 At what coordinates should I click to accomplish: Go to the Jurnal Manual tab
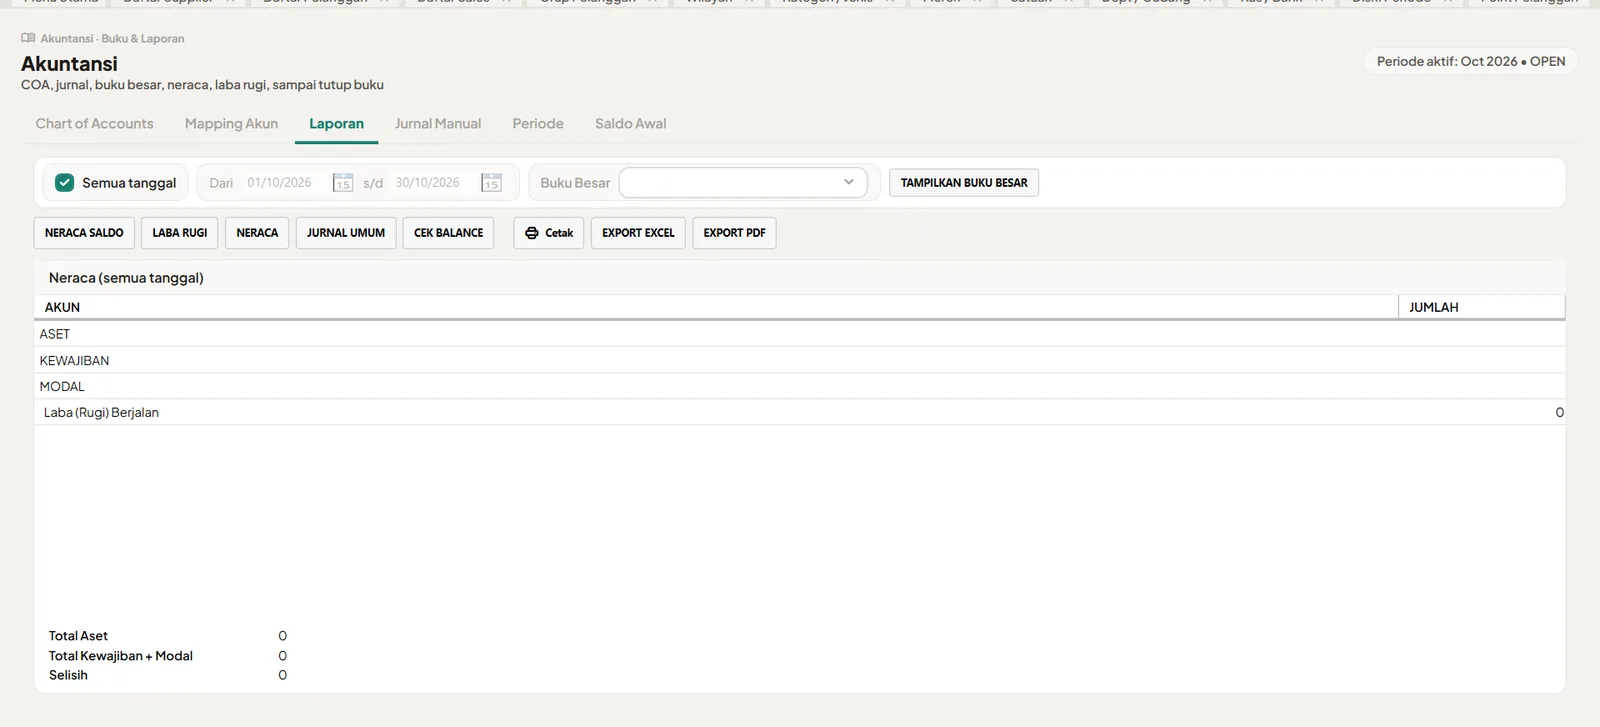(x=438, y=124)
